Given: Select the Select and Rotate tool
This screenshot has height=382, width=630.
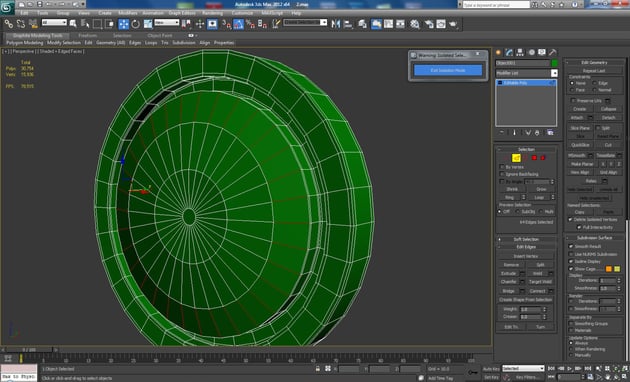Looking at the screenshot, I should (x=135, y=24).
